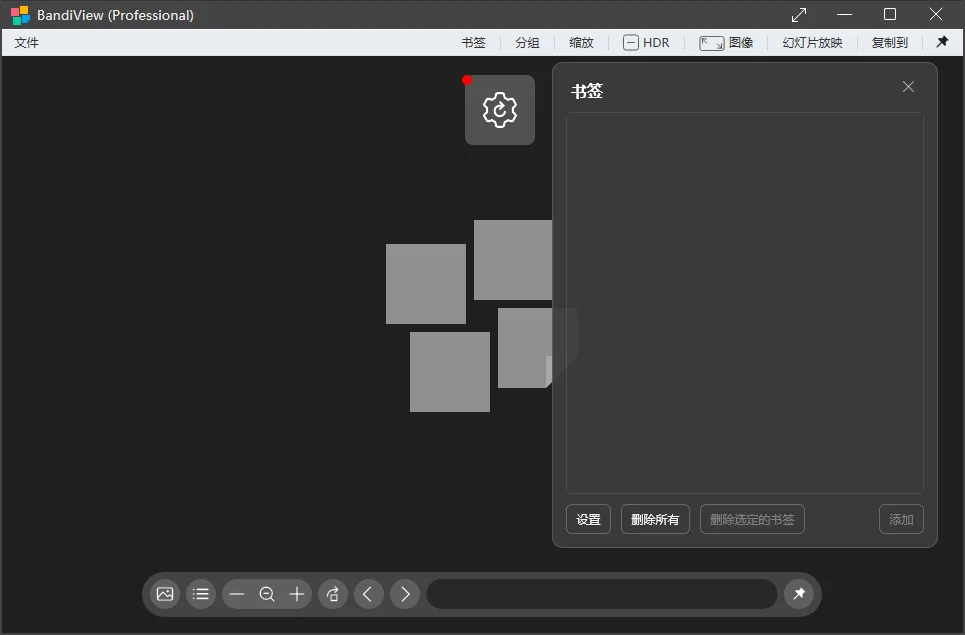Open the 书签 toolbar menu
This screenshot has height=635, width=965.
tap(473, 42)
